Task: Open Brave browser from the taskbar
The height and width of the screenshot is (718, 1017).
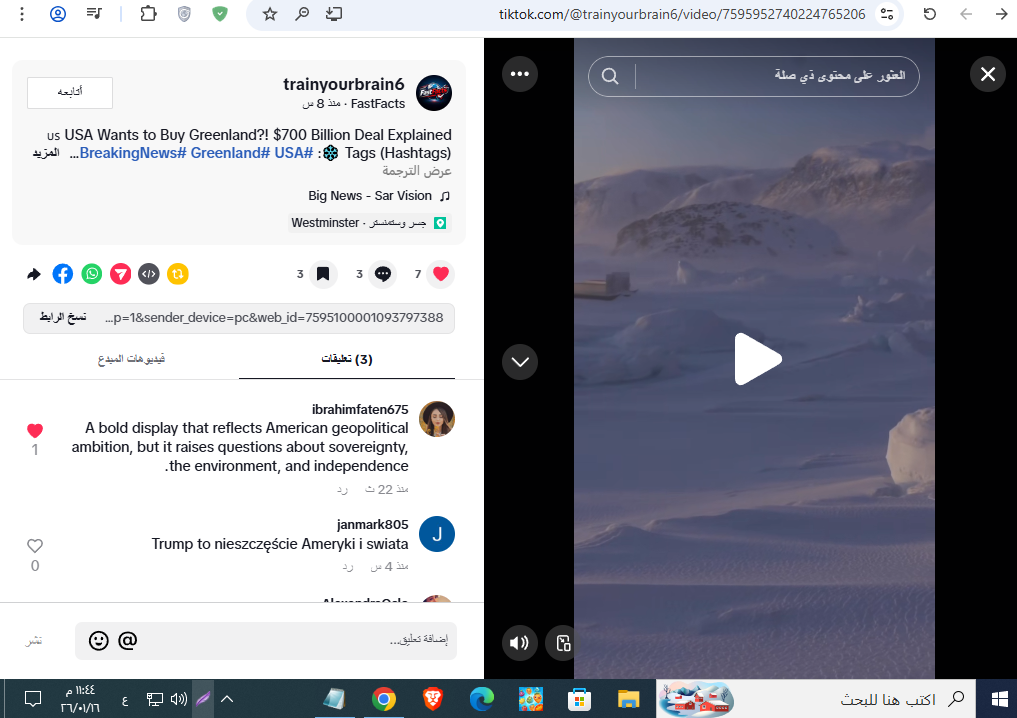Action: [433, 699]
